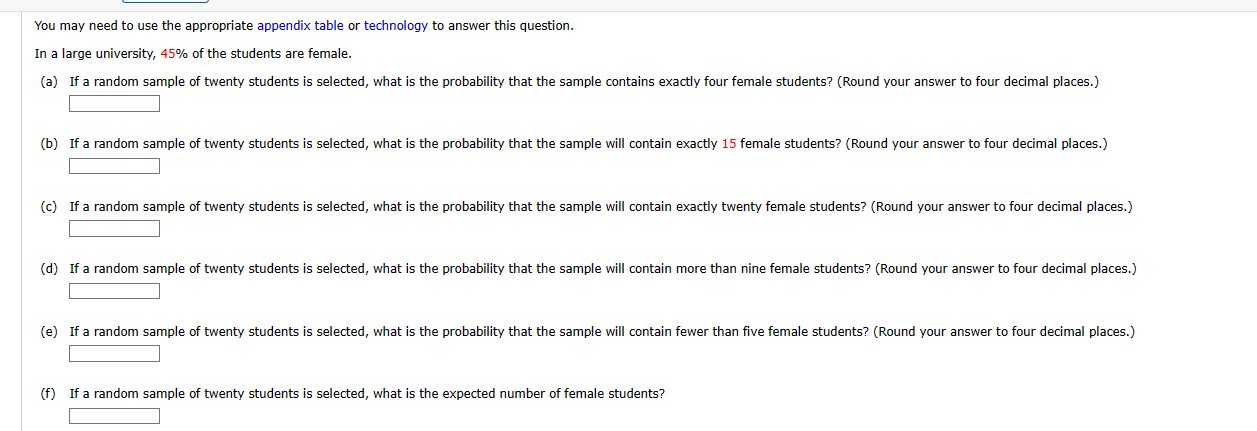Click the (b) part label
The image size is (1257, 431).
point(49,144)
